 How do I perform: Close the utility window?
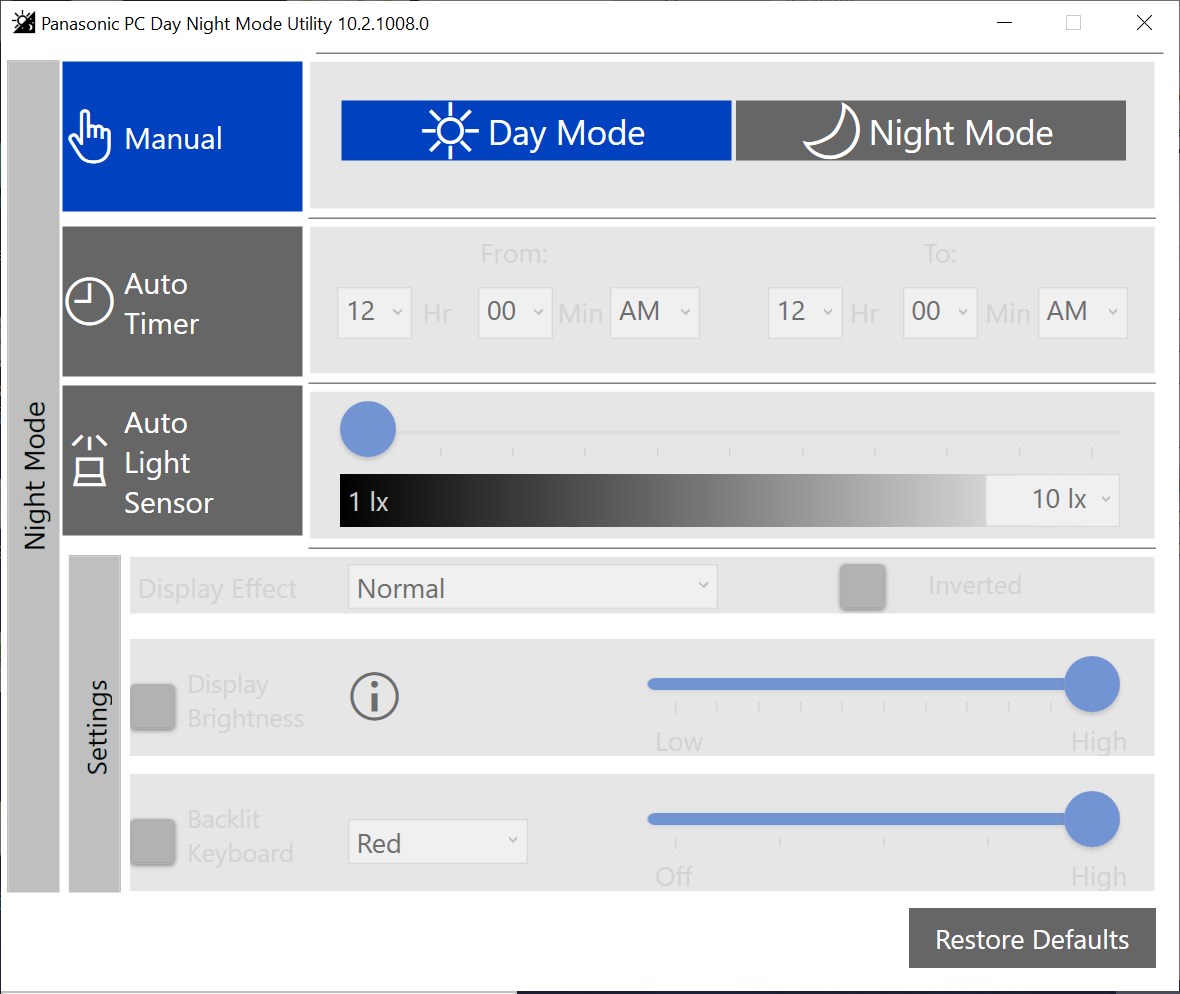pos(1144,23)
